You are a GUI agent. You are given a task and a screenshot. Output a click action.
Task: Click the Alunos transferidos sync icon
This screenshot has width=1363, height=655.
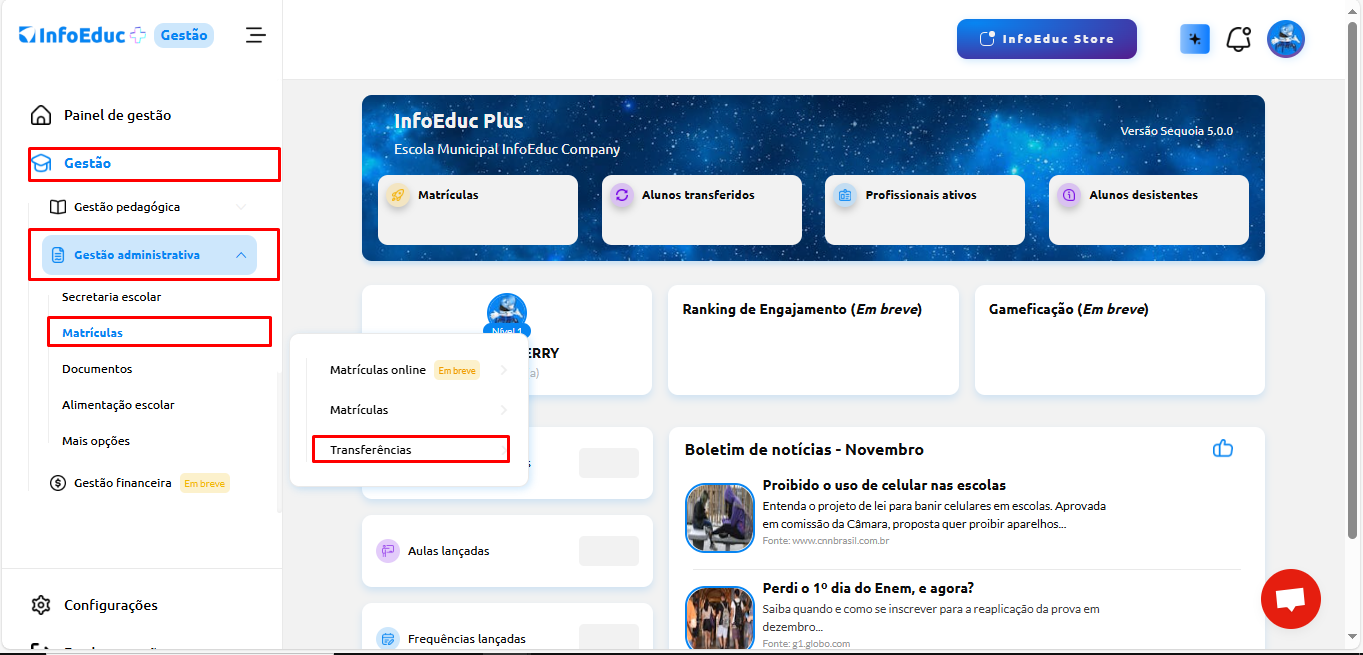pyautogui.click(x=622, y=196)
